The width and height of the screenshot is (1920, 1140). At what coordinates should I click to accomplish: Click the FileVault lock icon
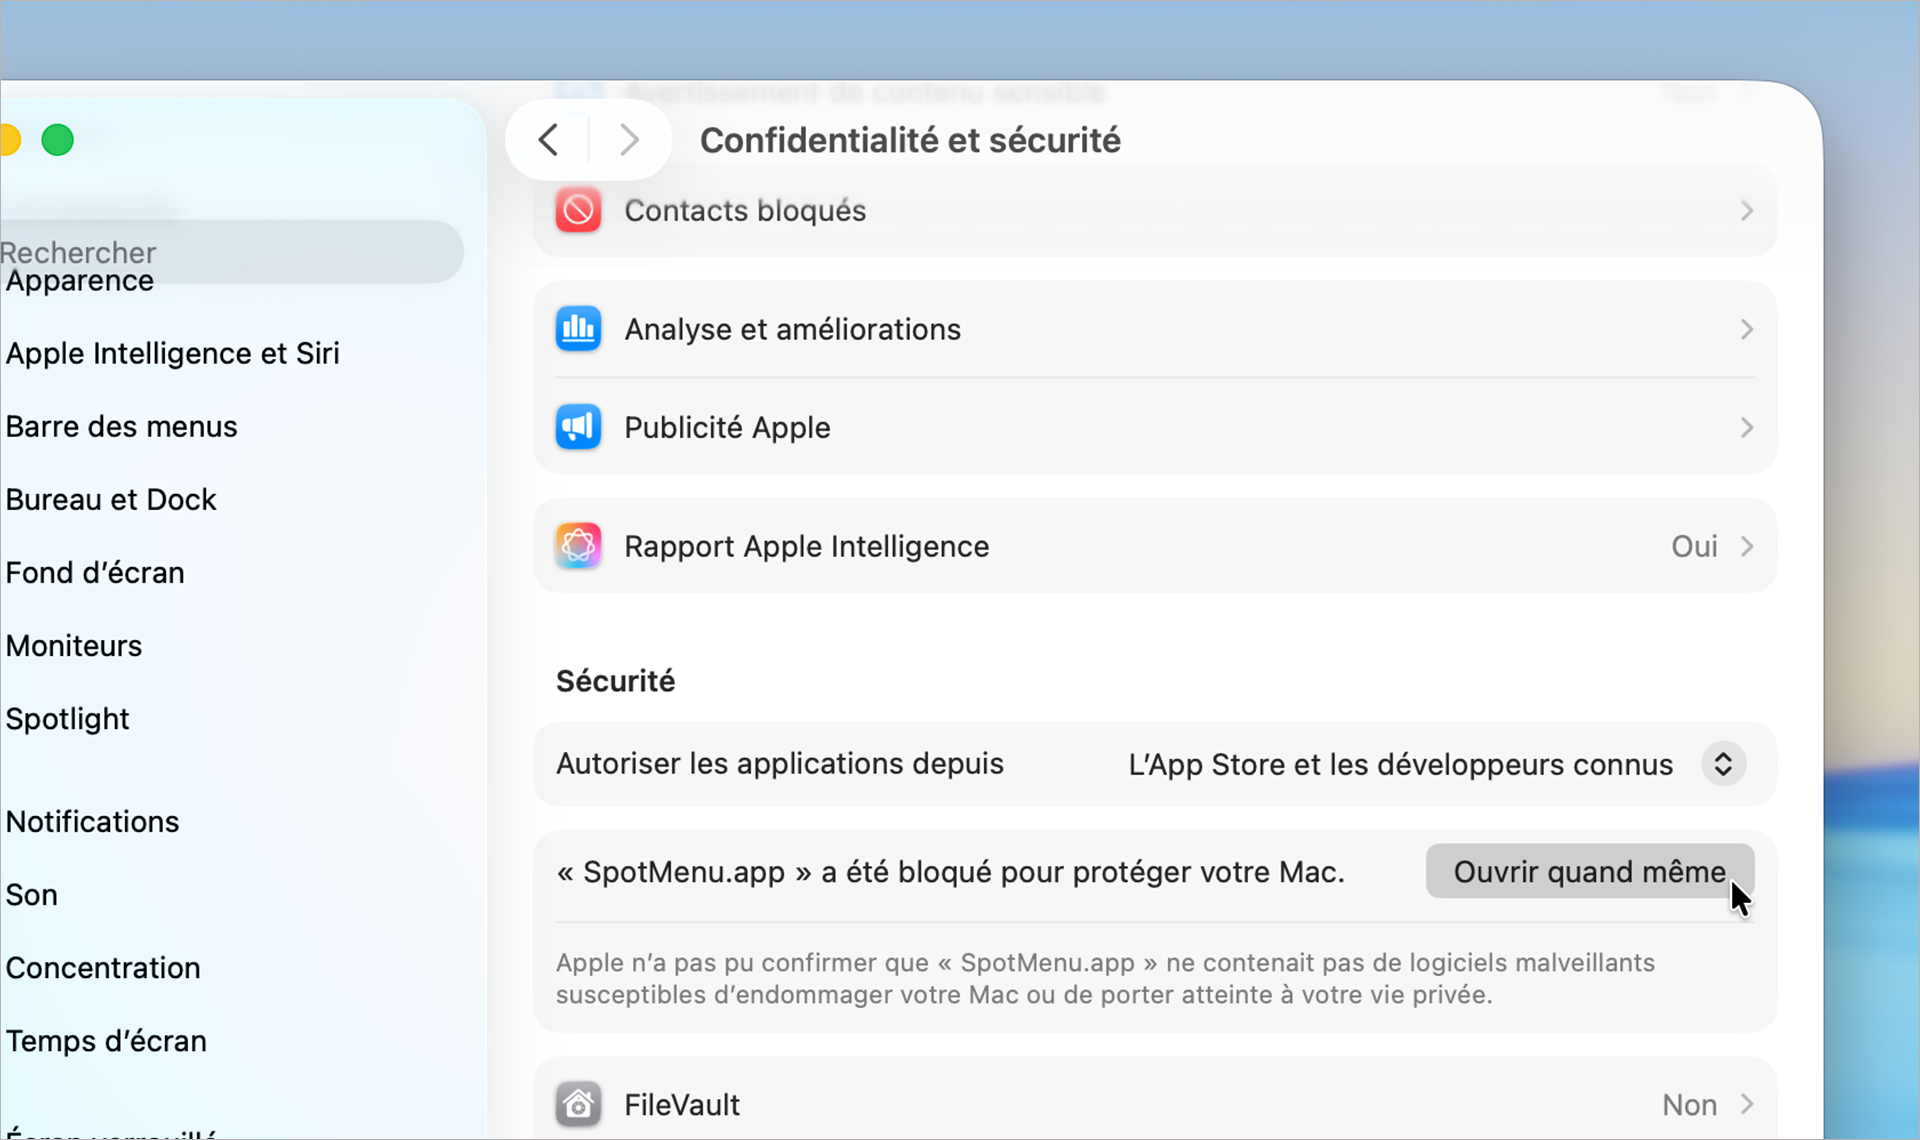[x=578, y=1104]
